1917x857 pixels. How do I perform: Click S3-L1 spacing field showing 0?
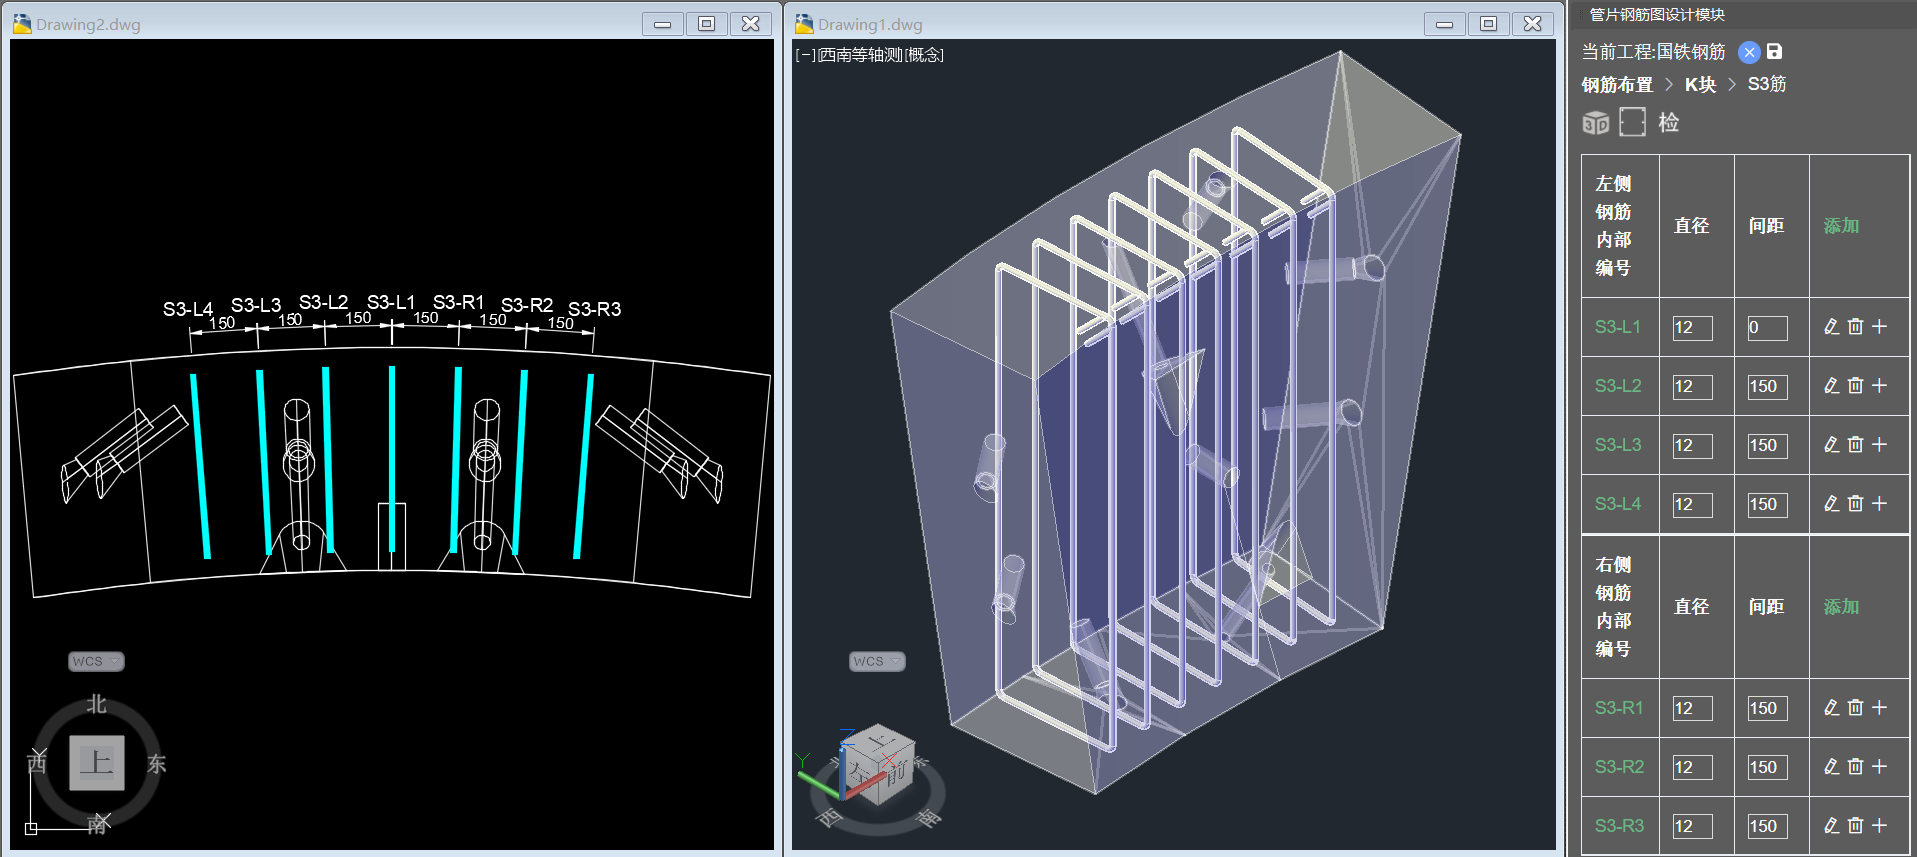pyautogui.click(x=1767, y=328)
